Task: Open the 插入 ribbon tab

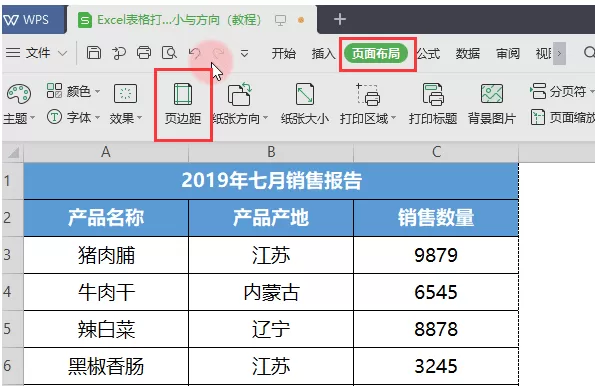Action: (323, 54)
